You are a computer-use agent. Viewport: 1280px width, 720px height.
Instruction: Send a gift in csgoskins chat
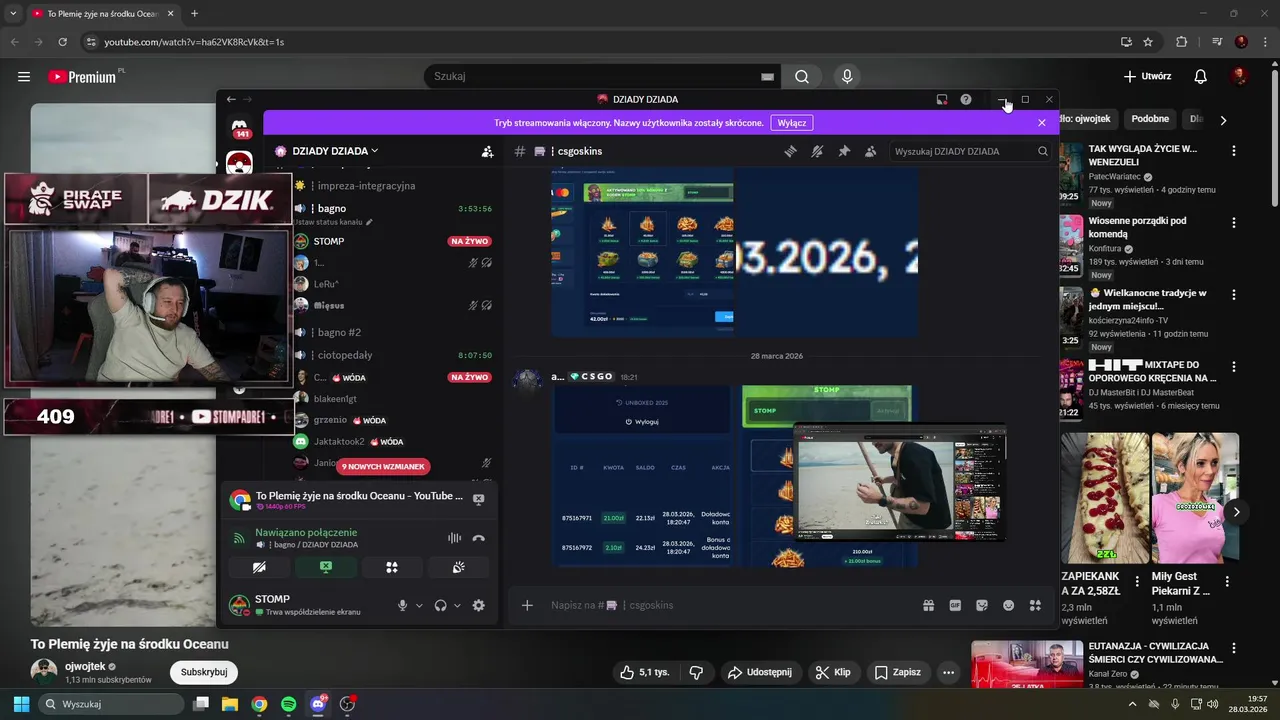[x=928, y=605]
